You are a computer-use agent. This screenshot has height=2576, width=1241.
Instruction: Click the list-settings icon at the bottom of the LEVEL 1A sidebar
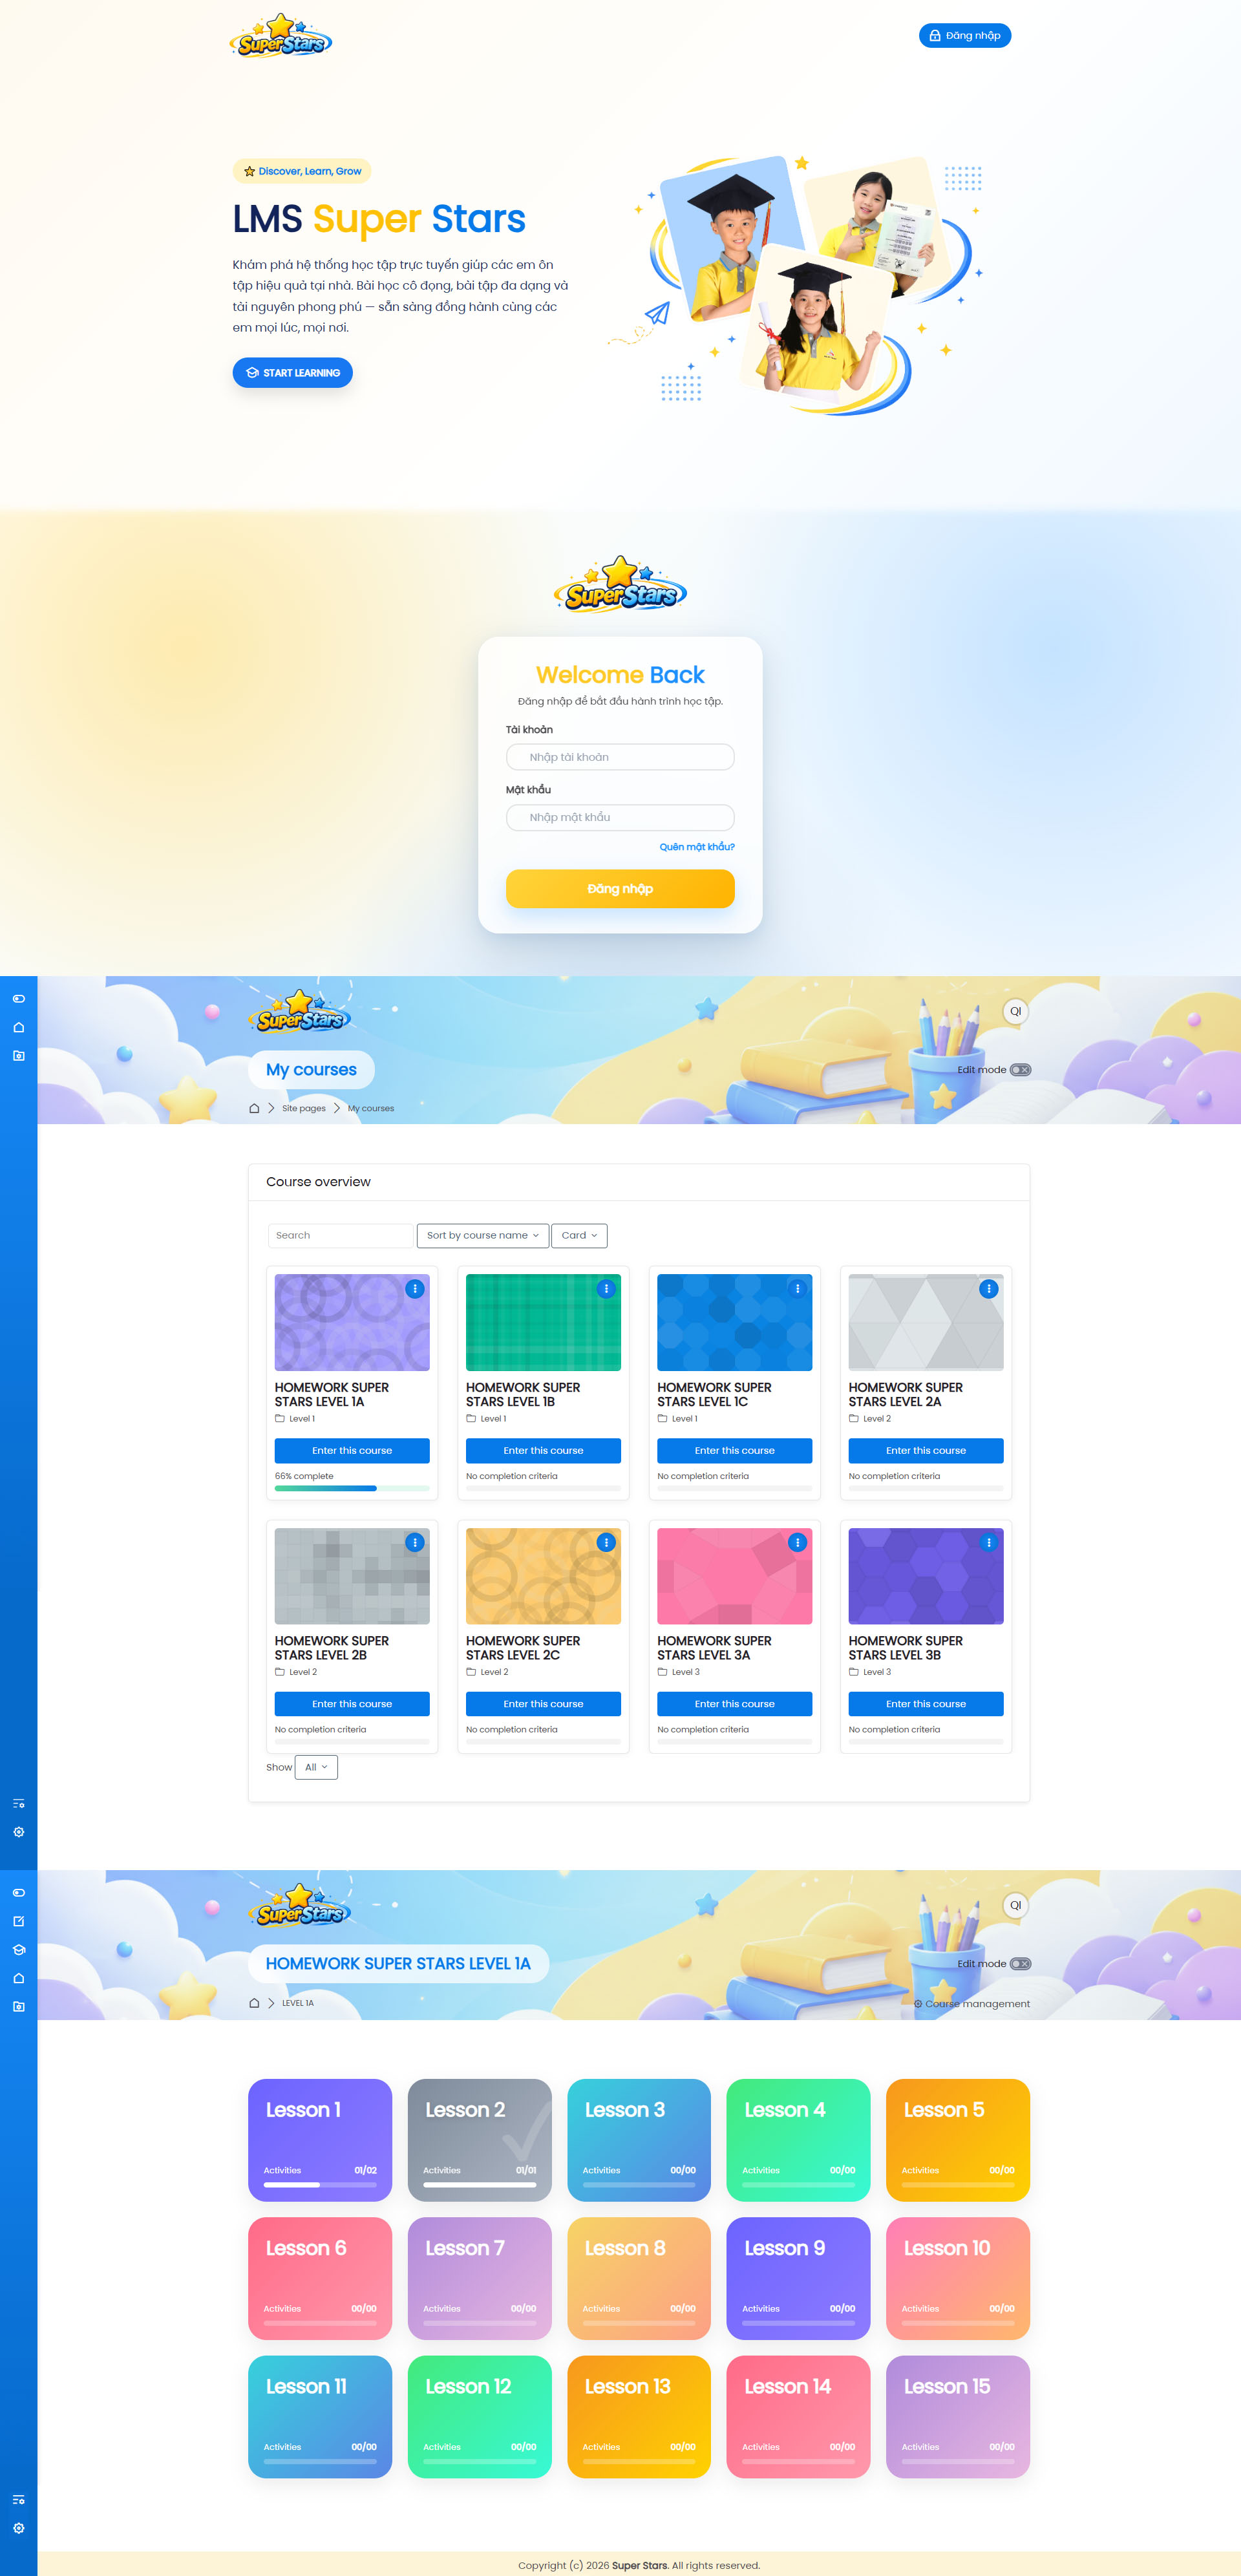[18, 2499]
